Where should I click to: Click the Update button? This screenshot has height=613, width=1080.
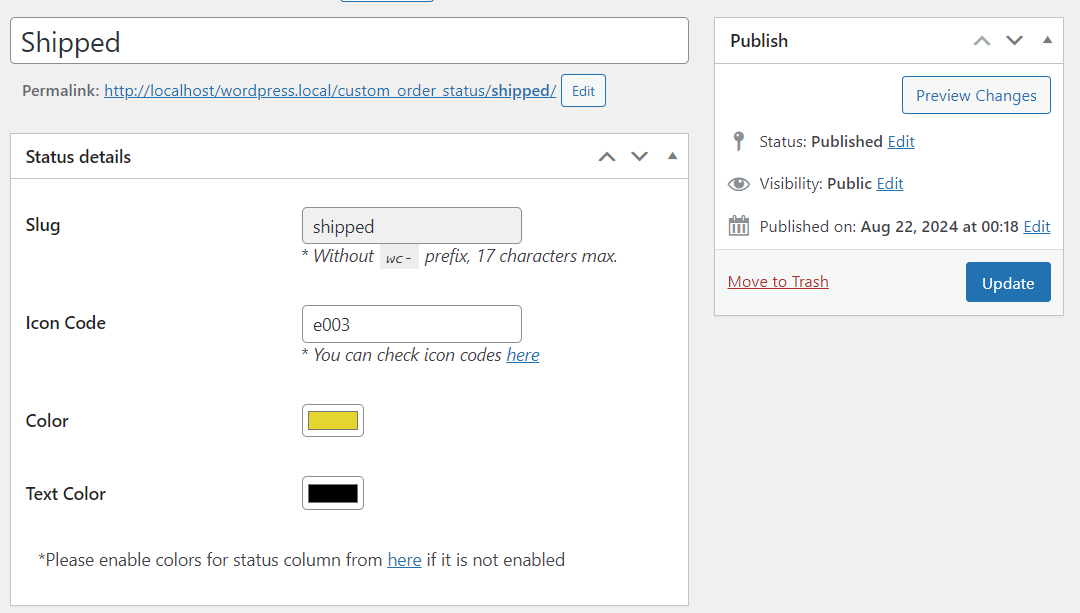click(x=1008, y=282)
